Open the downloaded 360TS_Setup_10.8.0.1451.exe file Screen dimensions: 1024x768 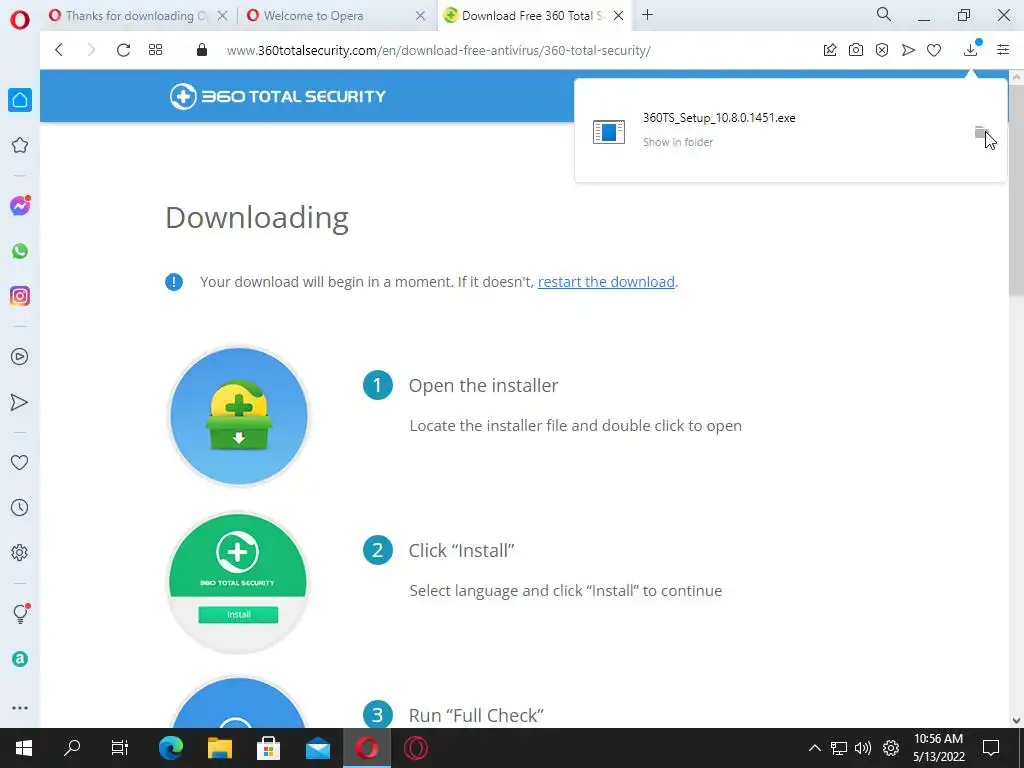point(719,118)
